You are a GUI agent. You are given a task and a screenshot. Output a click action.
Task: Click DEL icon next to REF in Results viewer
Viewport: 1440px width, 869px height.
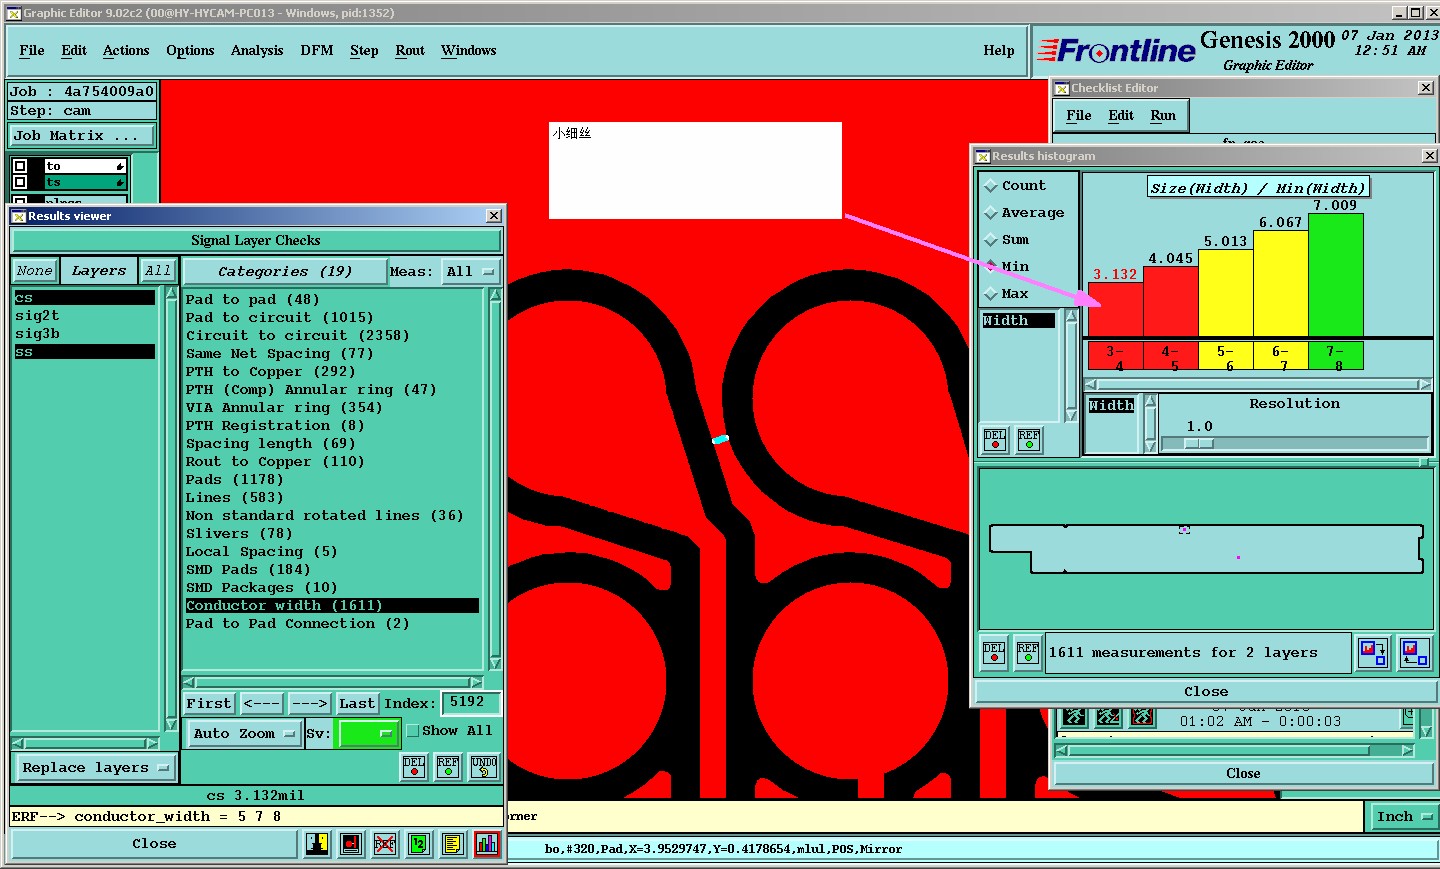coord(414,767)
